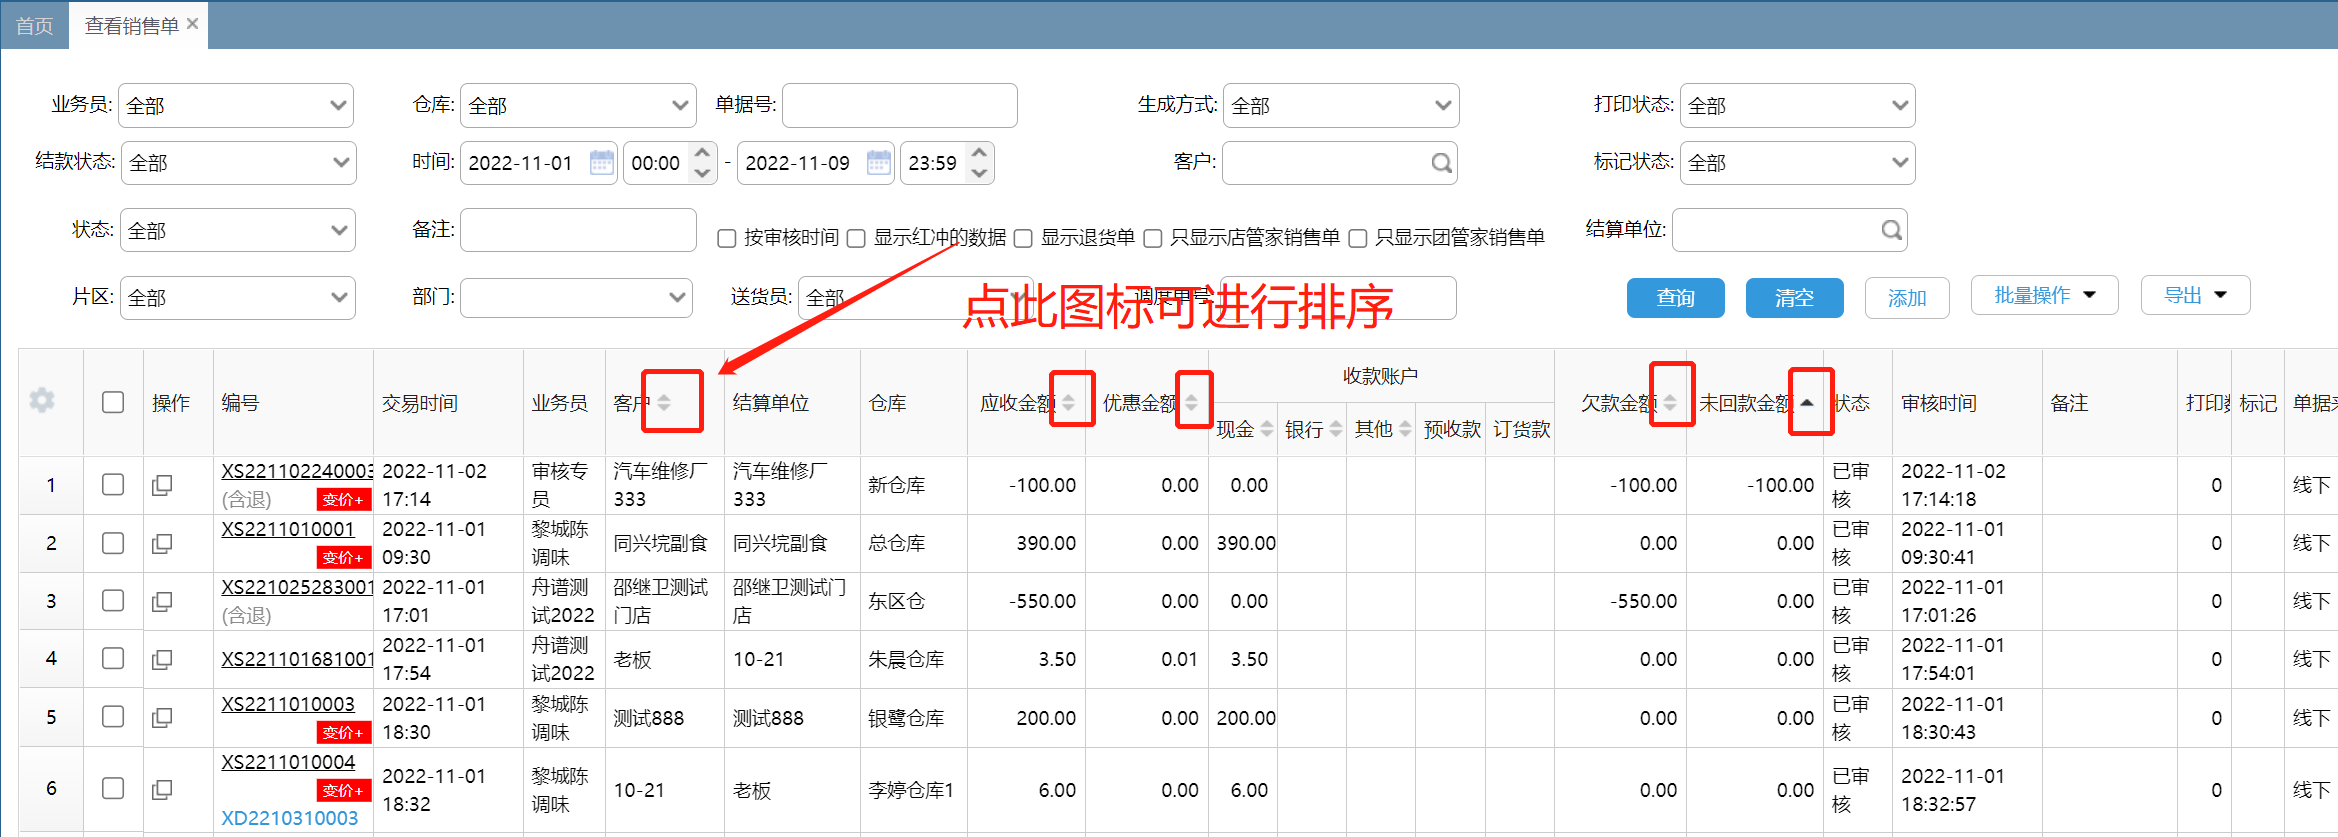
Task: Click 变价+ tag on order XS2211010003
Action: coord(344,732)
